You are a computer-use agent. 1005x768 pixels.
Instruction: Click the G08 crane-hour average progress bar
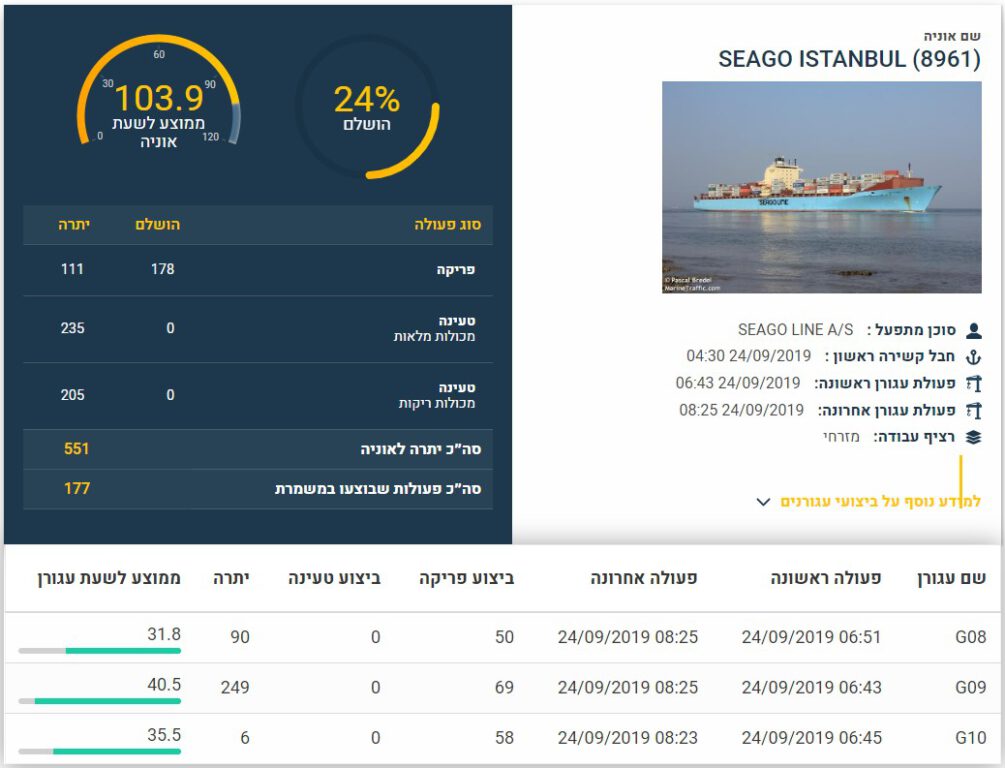[x=100, y=651]
